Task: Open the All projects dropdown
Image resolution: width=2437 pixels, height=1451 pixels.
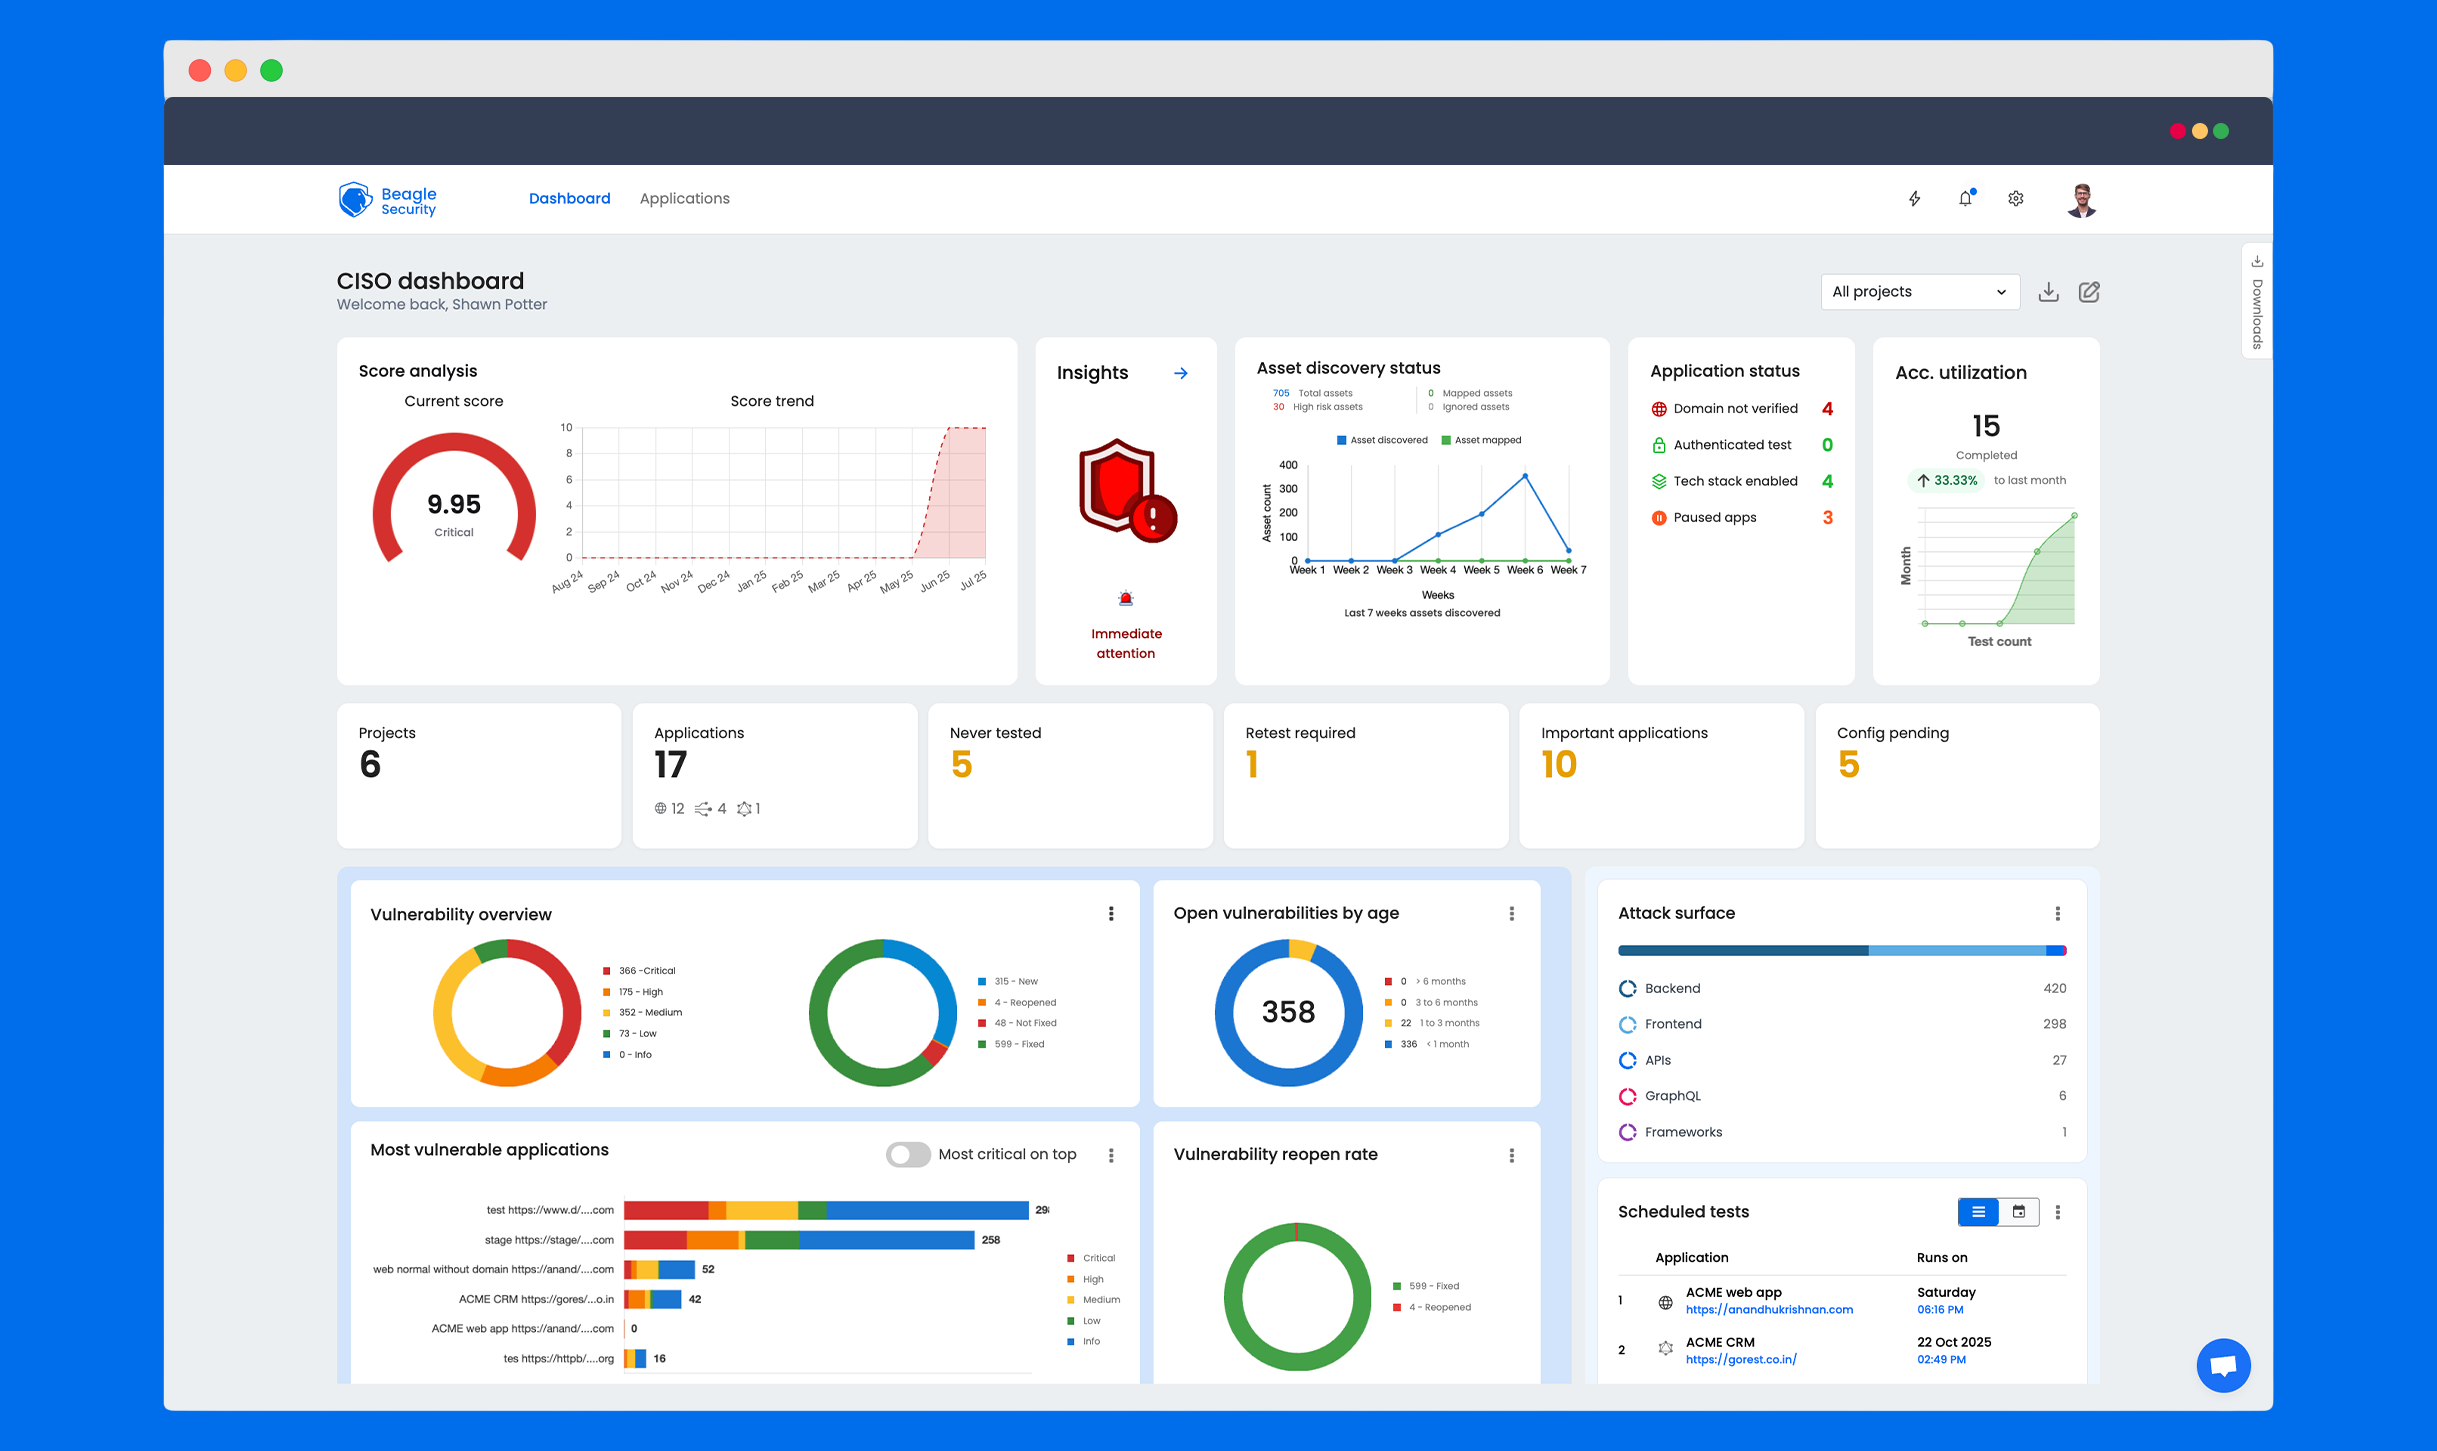Action: click(x=1919, y=291)
